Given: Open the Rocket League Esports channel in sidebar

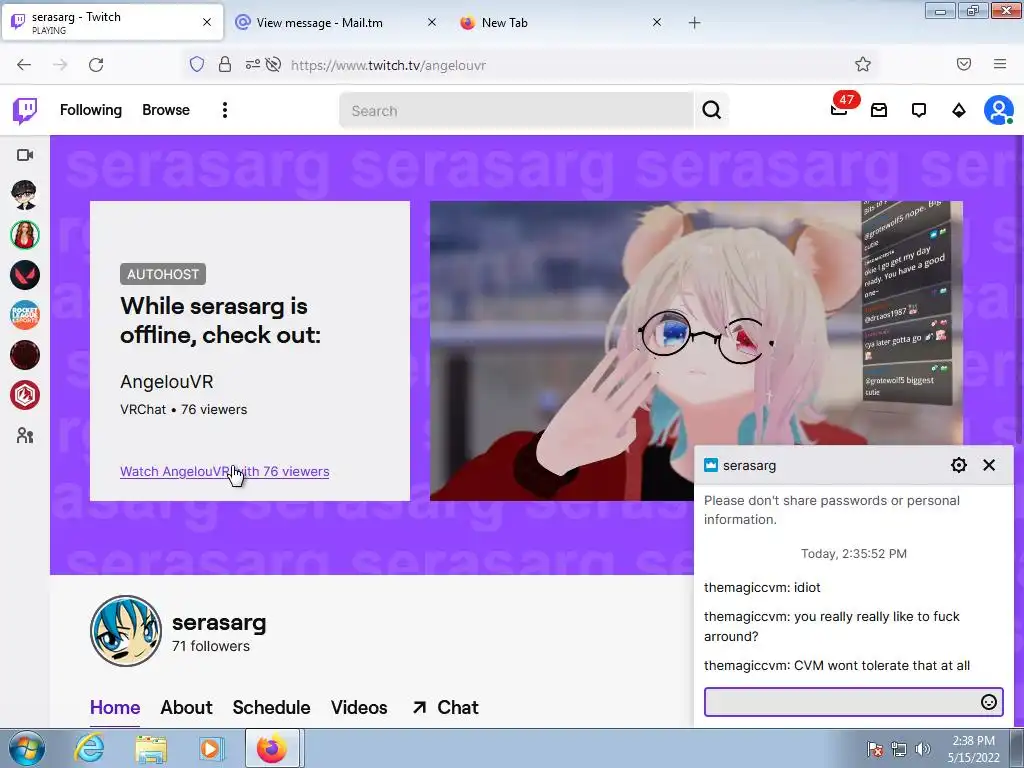Looking at the screenshot, I should point(25,315).
